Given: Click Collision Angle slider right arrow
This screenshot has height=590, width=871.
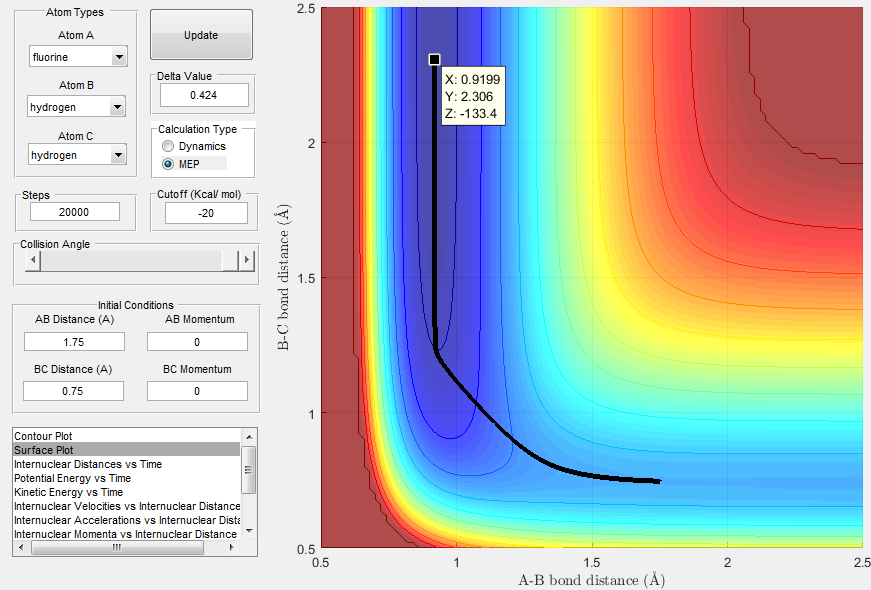Looking at the screenshot, I should [246, 260].
